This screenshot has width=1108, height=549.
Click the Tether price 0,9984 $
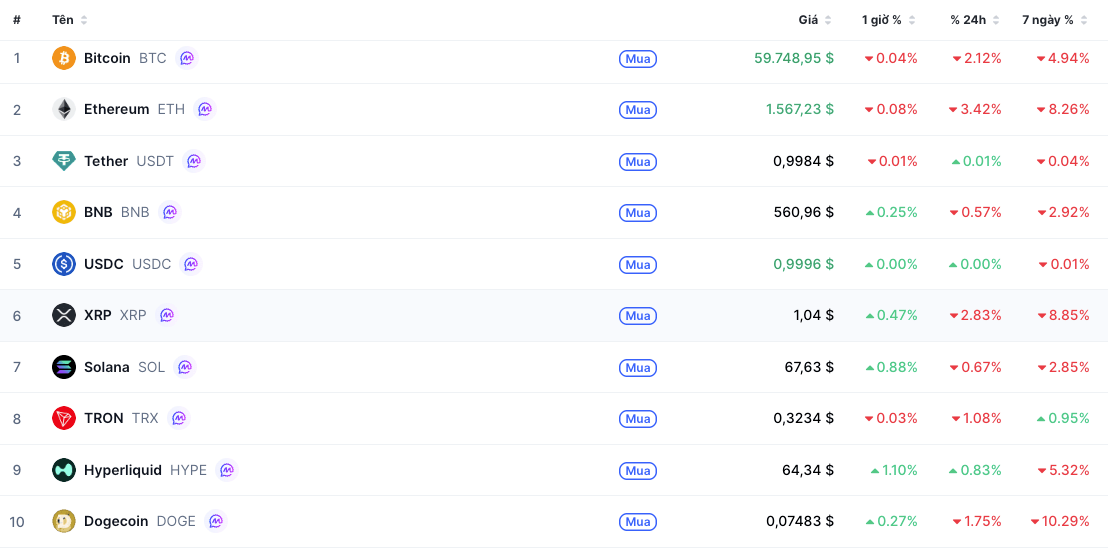[803, 161]
